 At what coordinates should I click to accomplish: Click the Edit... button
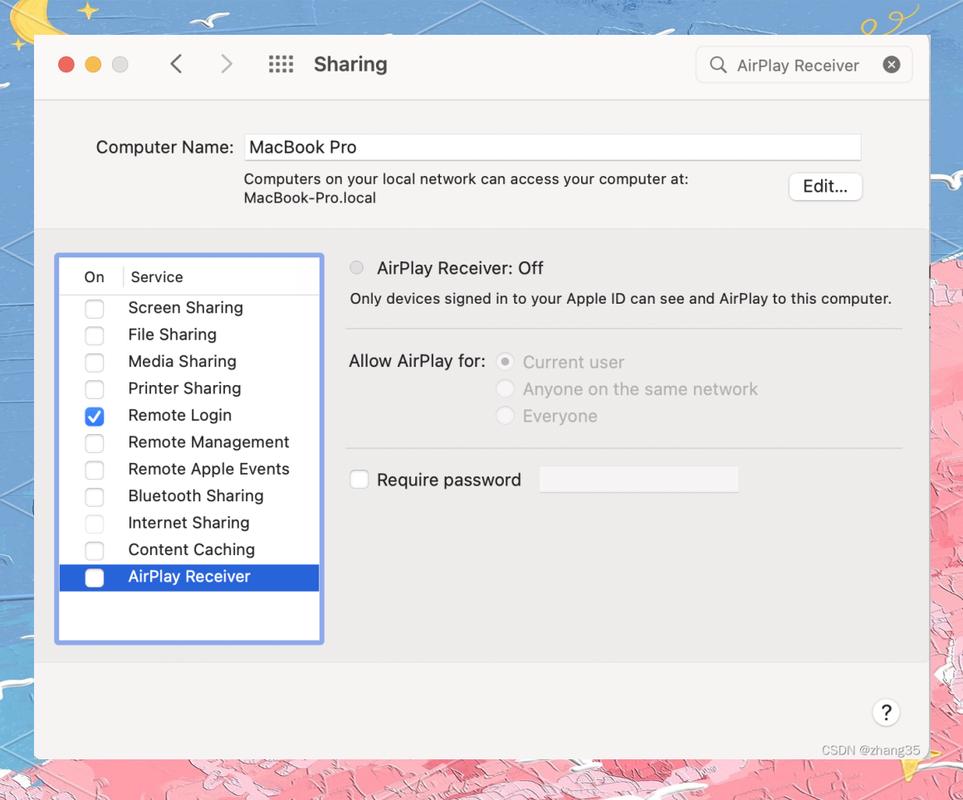[825, 187]
